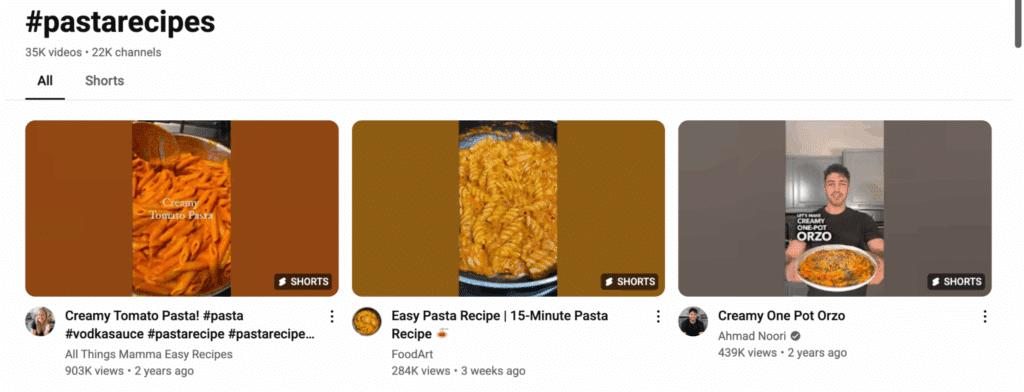Visit FoodArt channel name link
Screen dimensions: 1024x392
pos(412,354)
